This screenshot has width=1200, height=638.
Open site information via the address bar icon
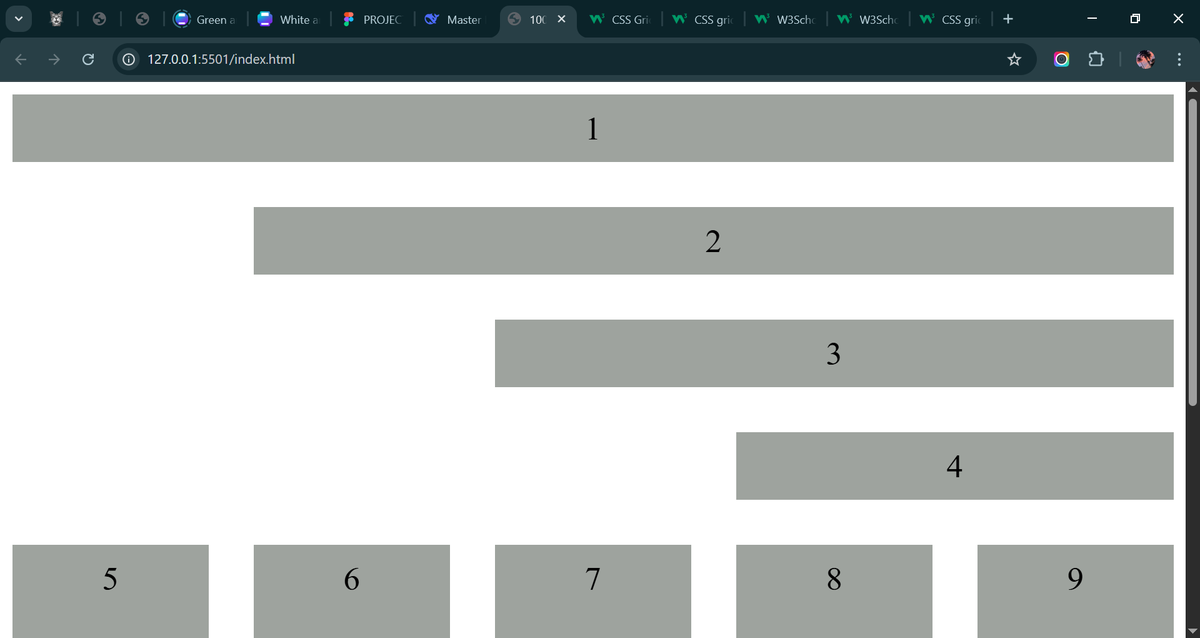(x=128, y=59)
